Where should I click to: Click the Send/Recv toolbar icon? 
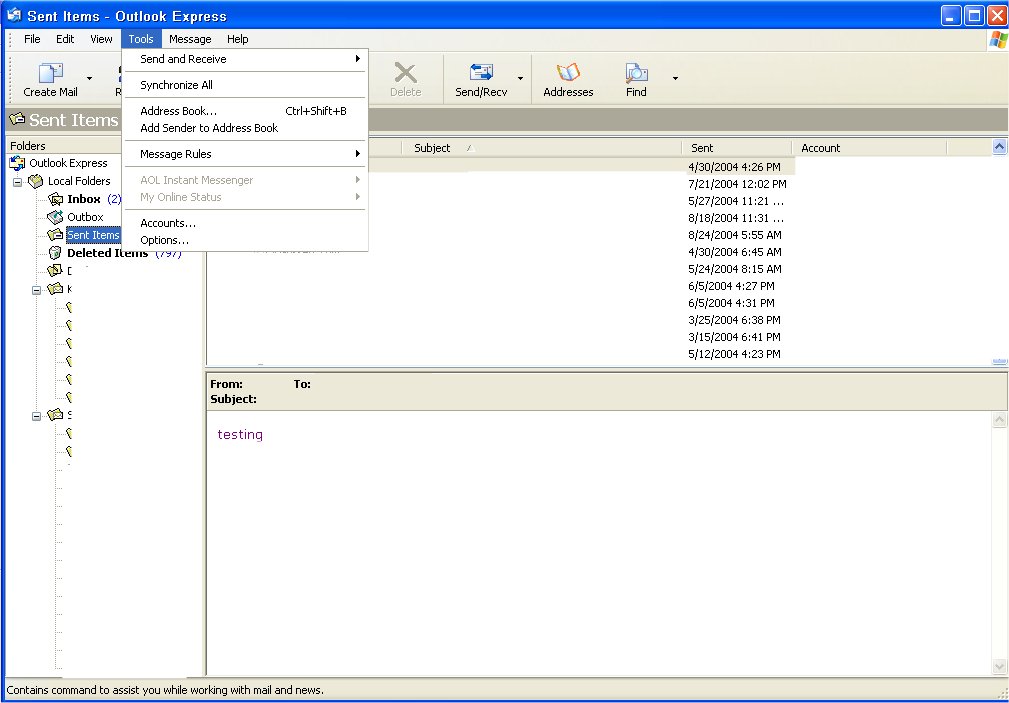coord(481,72)
